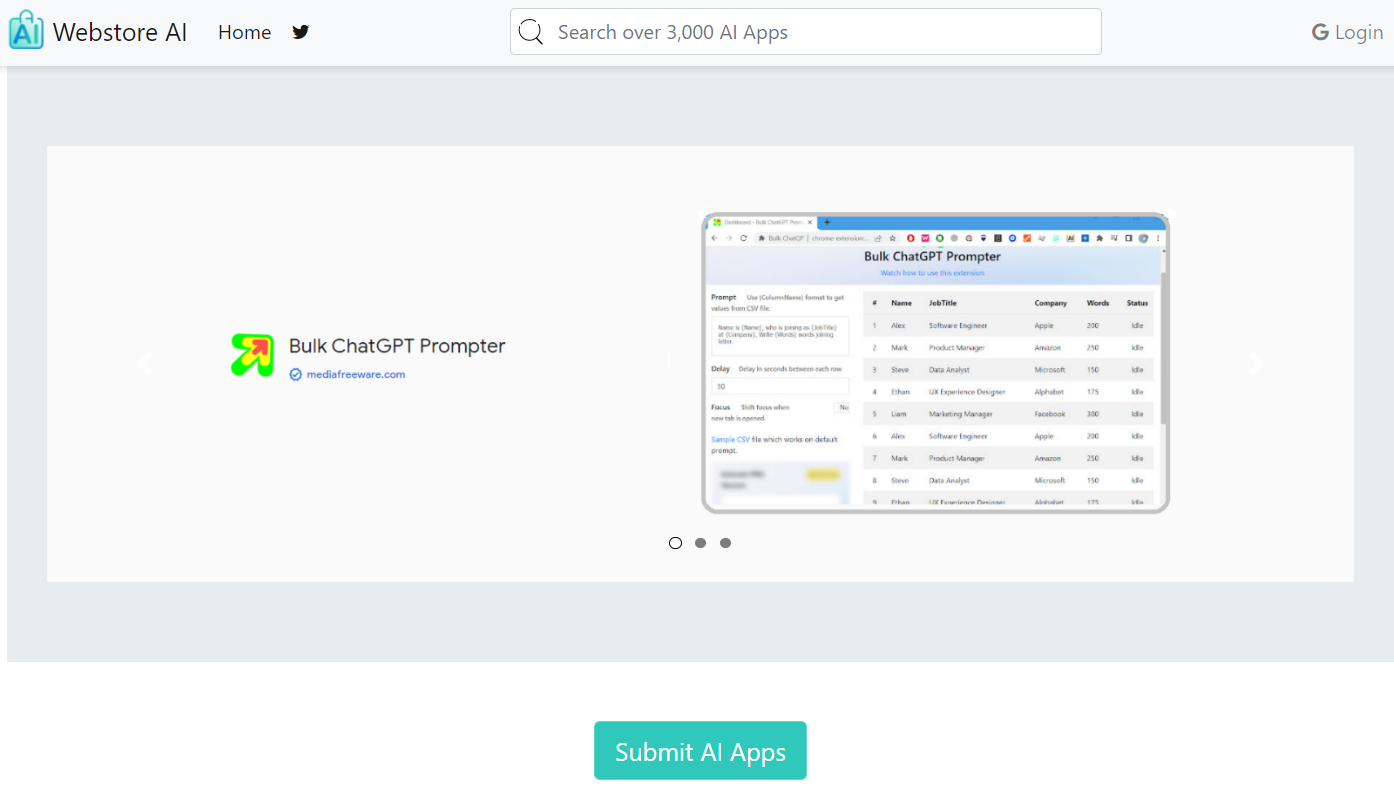Viewport: 1394px width, 801px height.
Task: Advance to next carousel slide arrow
Action: [1256, 364]
